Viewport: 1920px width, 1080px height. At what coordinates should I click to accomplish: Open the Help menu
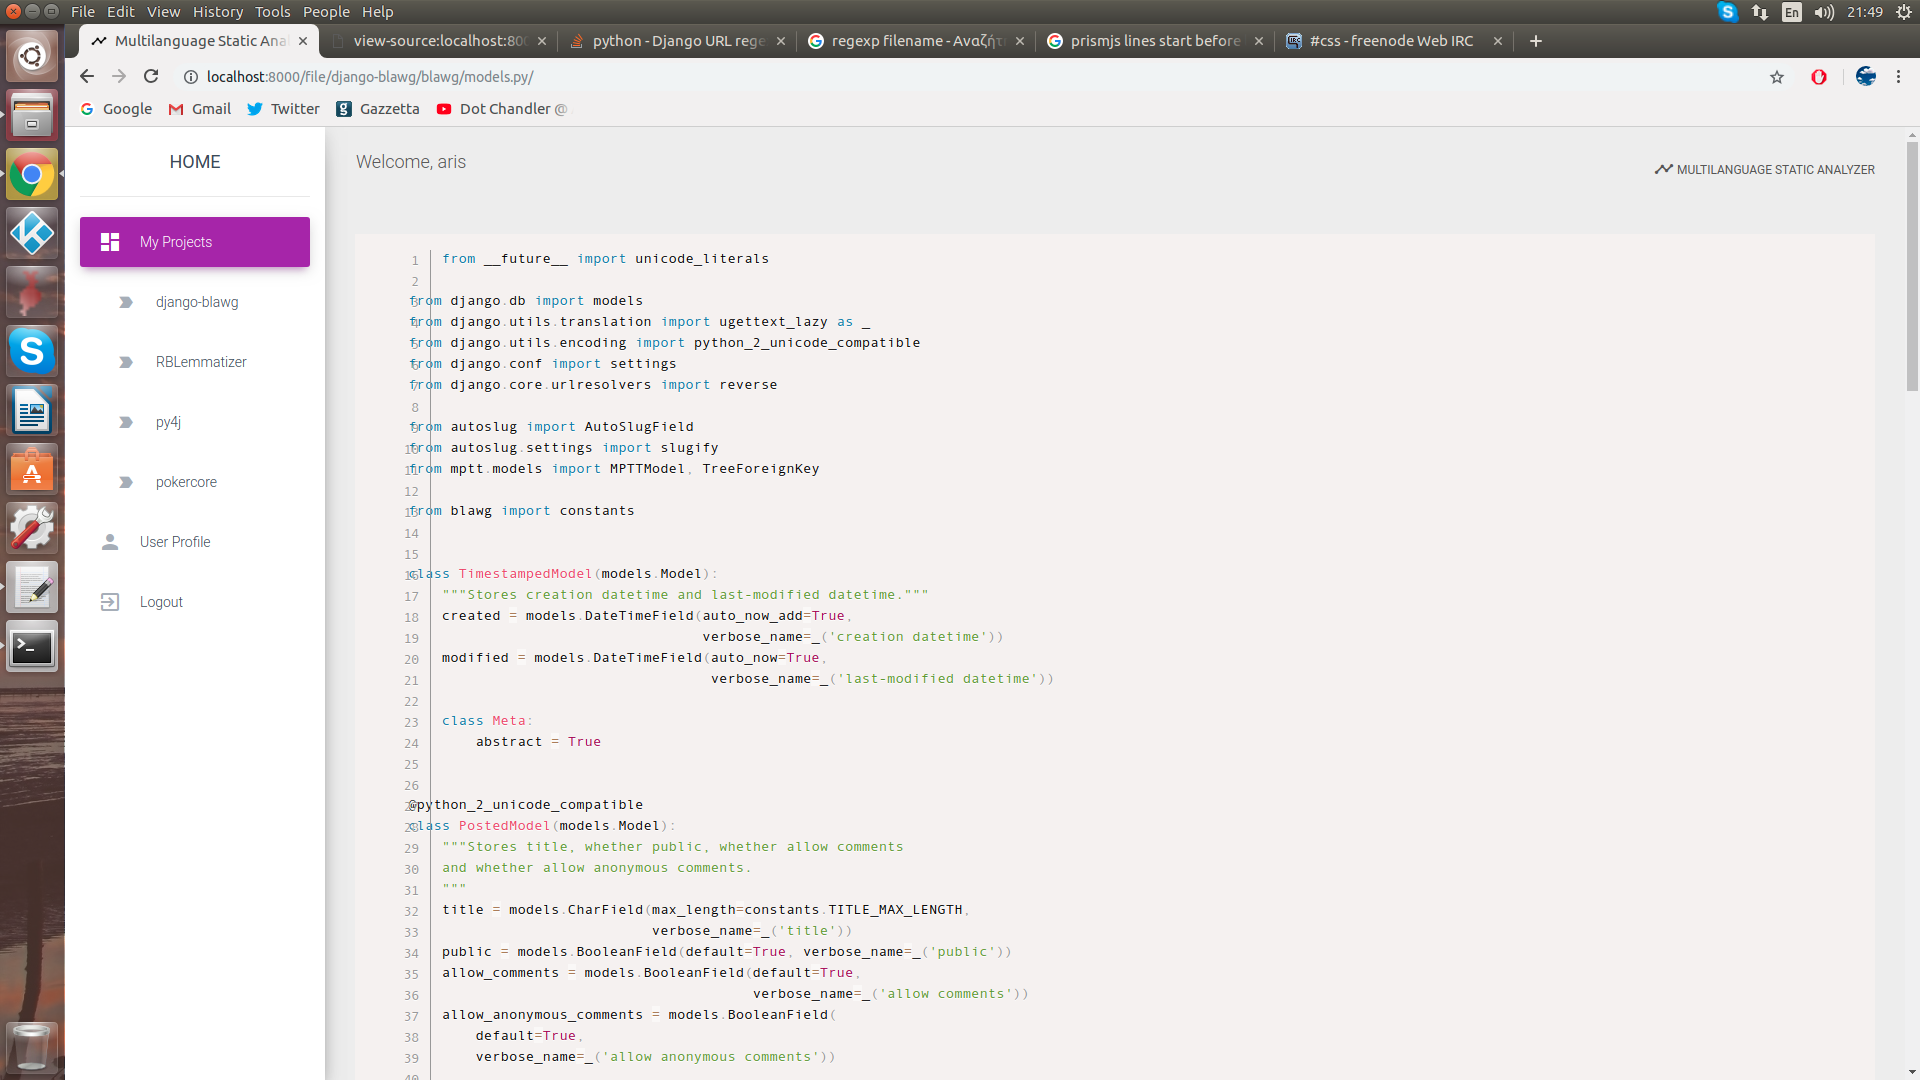point(377,12)
